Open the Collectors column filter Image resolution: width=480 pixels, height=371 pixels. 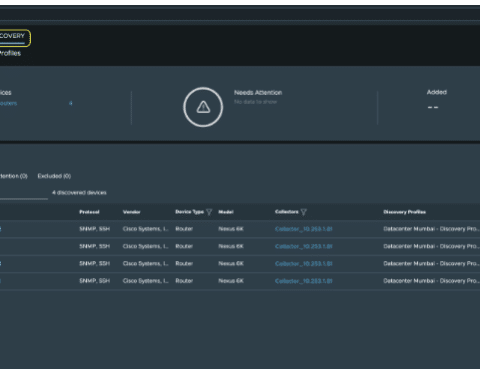click(x=303, y=212)
